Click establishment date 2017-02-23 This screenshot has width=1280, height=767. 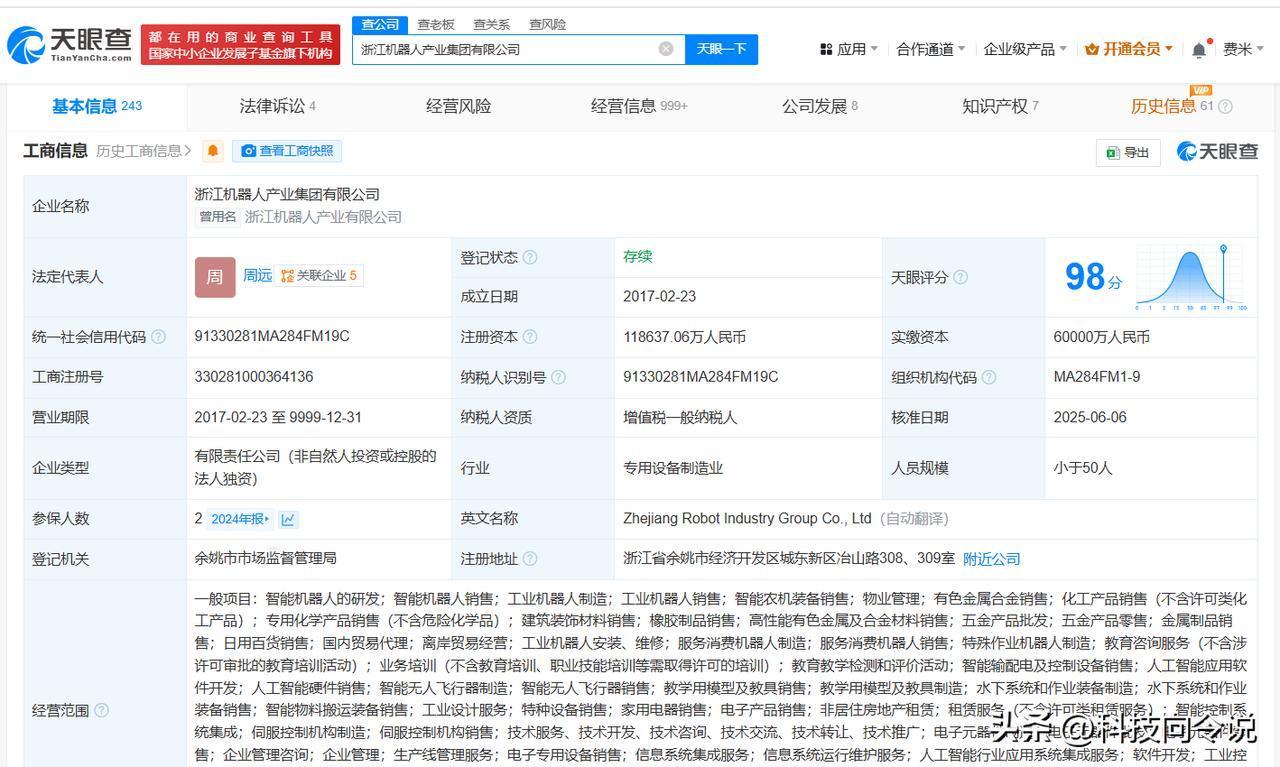coord(659,296)
